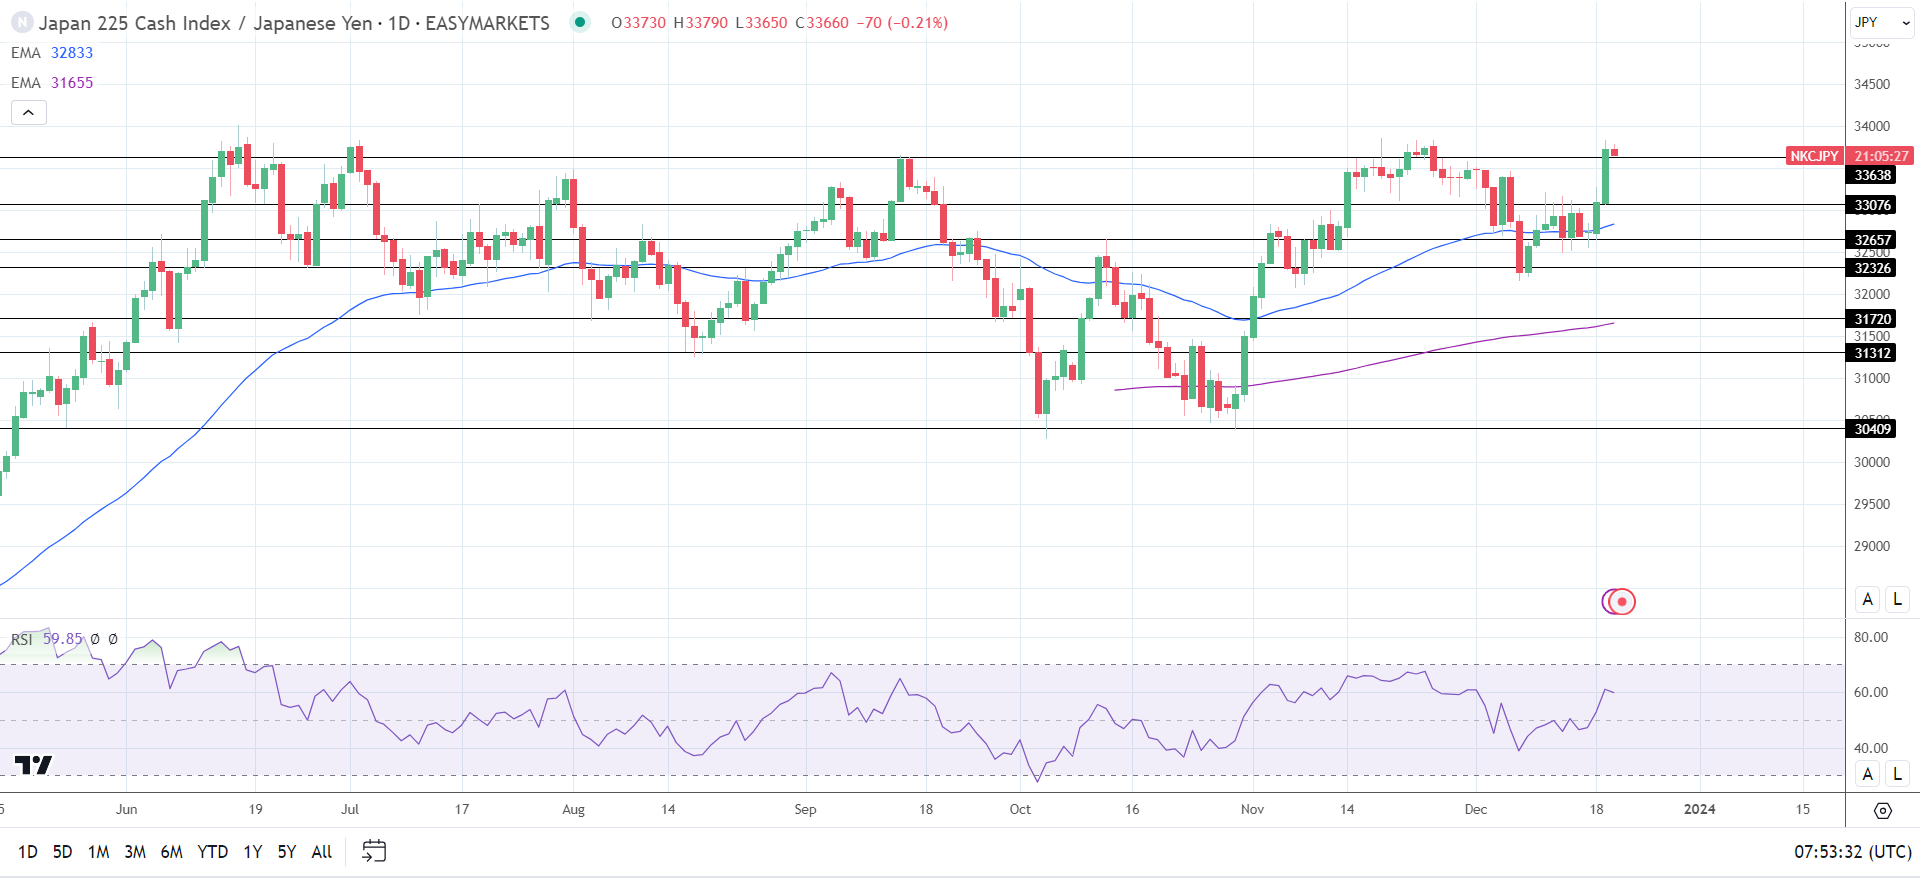1920x878 pixels.
Task: Click the Sep date on time axis
Action: pyautogui.click(x=805, y=809)
